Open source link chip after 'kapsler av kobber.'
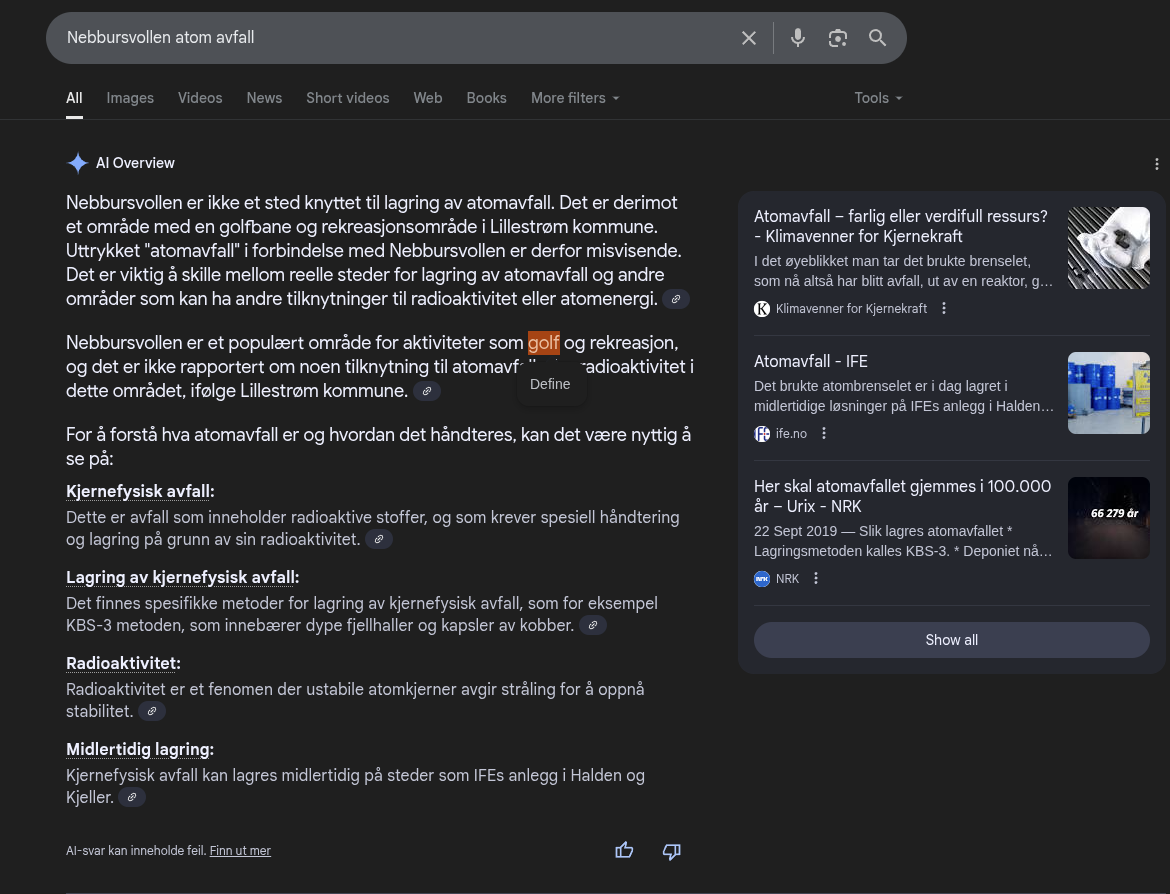1170x894 pixels. coord(593,625)
